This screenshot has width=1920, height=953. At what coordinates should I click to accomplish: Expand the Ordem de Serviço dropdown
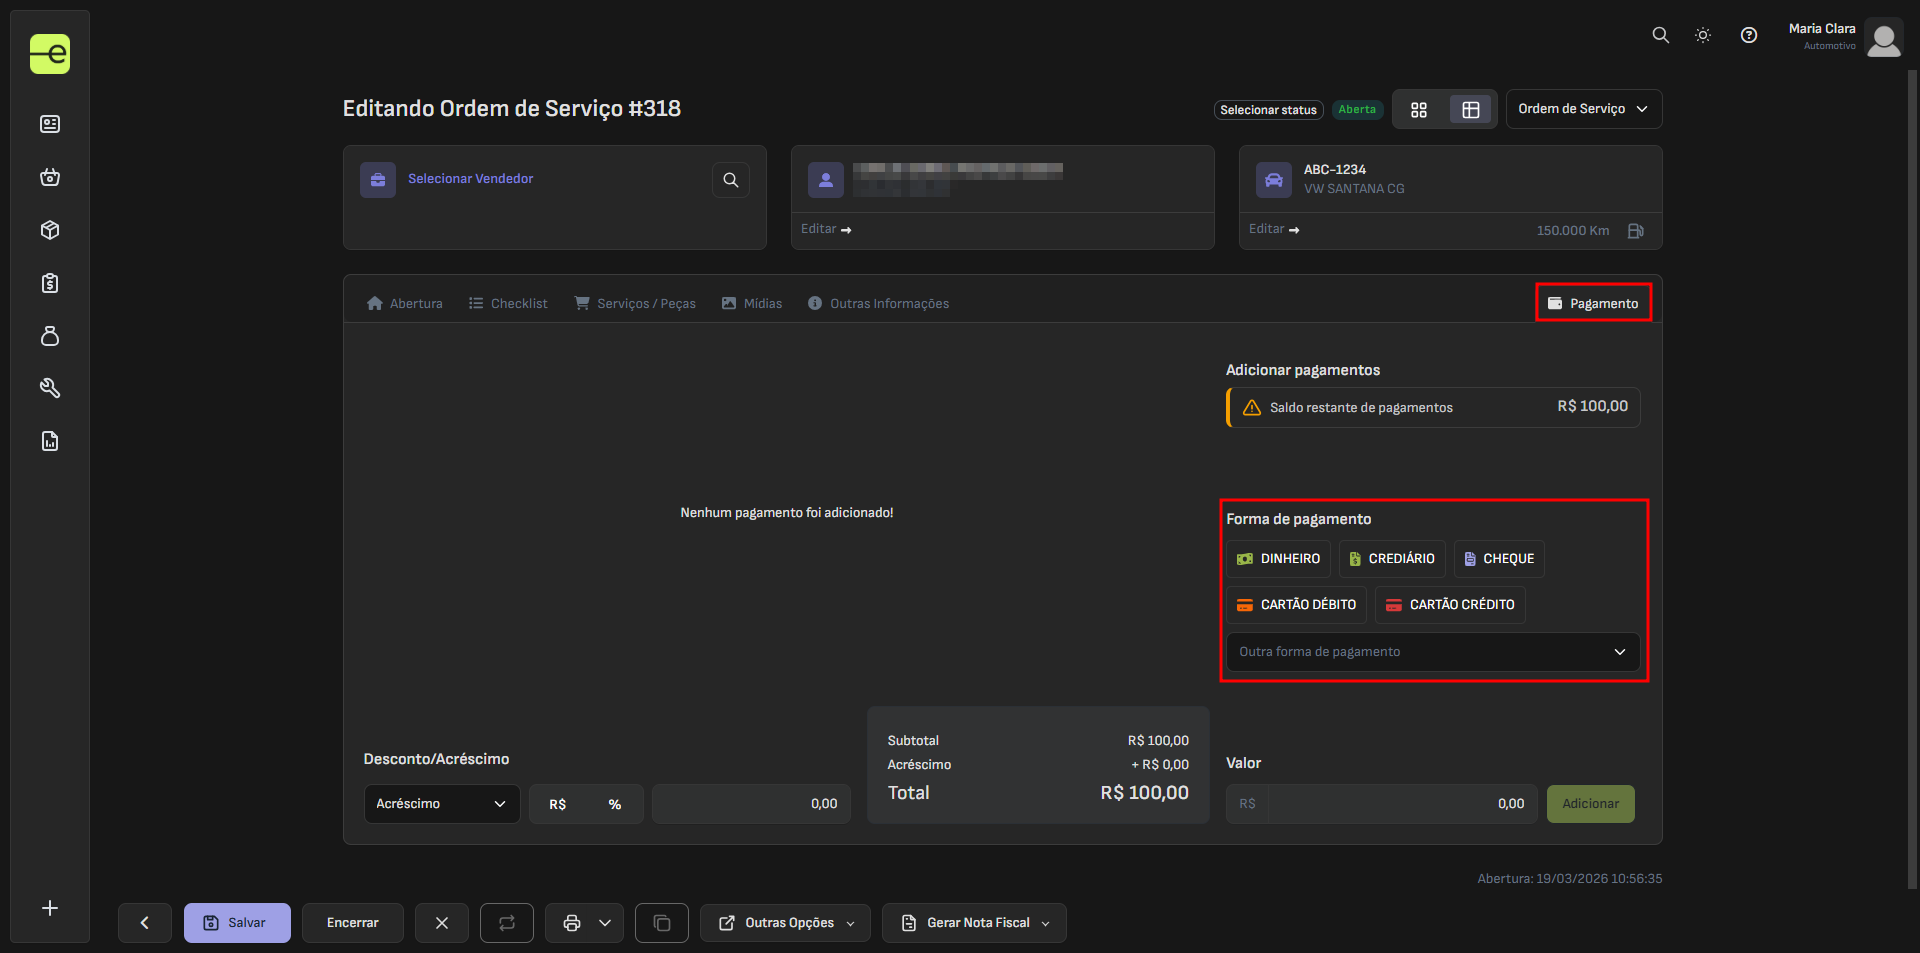[x=1583, y=109]
